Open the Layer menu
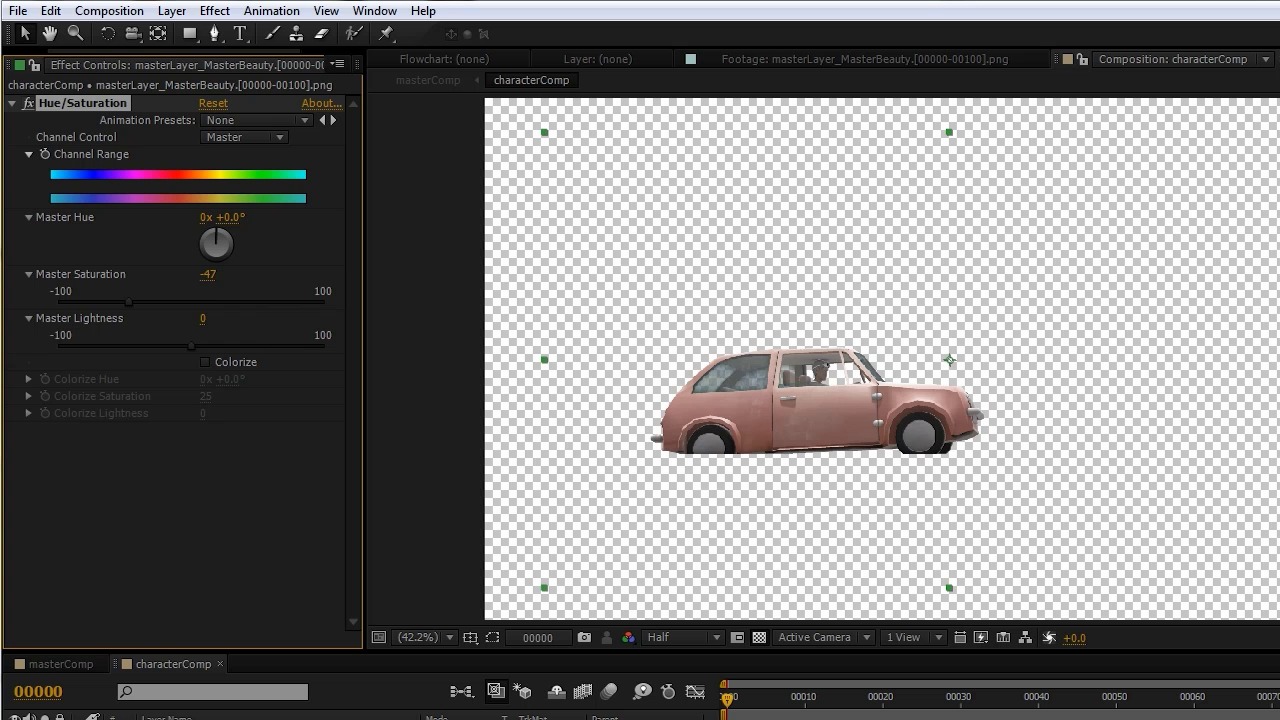Screen dimensions: 1280x720 171,11
